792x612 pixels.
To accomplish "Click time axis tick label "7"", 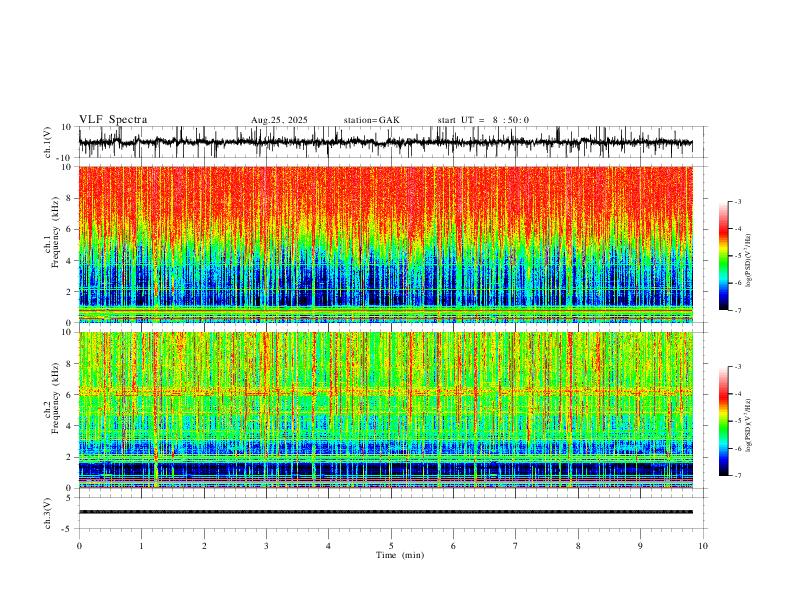I will coord(516,546).
